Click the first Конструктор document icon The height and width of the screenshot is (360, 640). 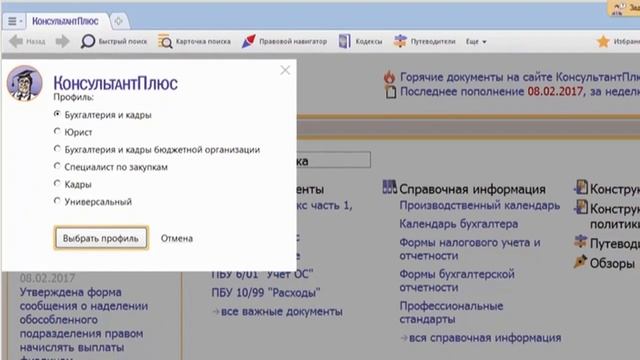pyautogui.click(x=581, y=187)
